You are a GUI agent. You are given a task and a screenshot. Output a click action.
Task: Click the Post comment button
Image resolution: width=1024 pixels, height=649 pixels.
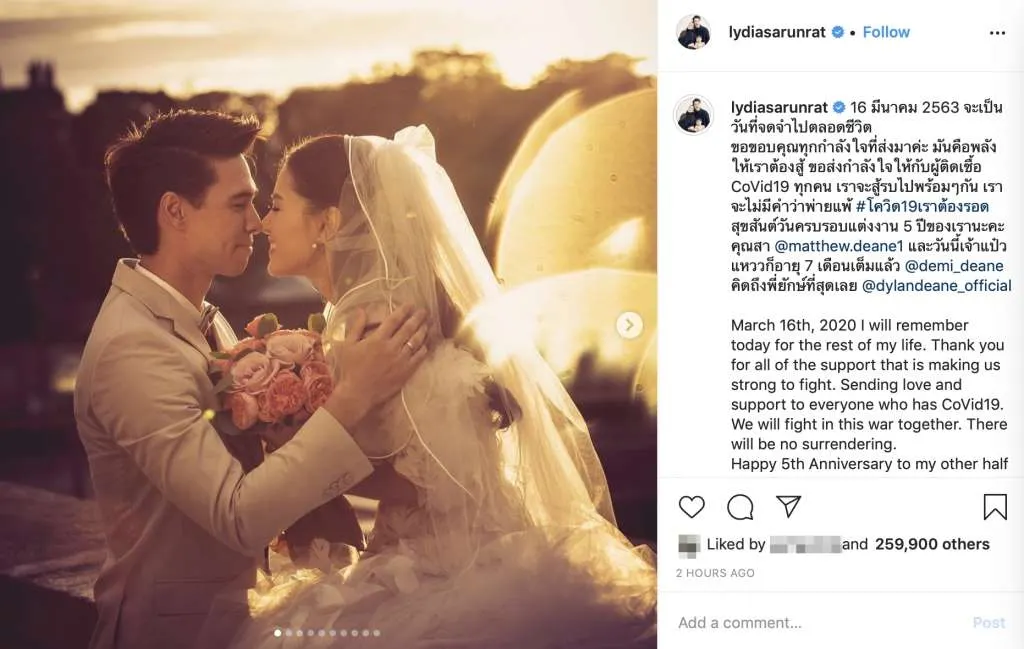[989, 623]
